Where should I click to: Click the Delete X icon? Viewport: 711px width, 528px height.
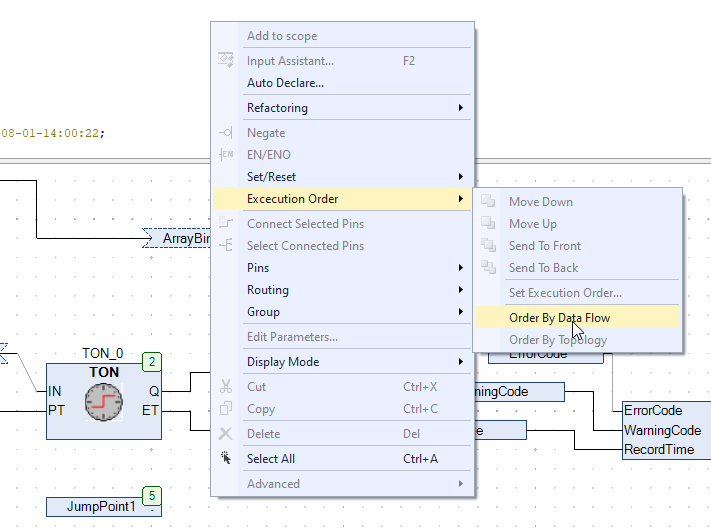[225, 434]
